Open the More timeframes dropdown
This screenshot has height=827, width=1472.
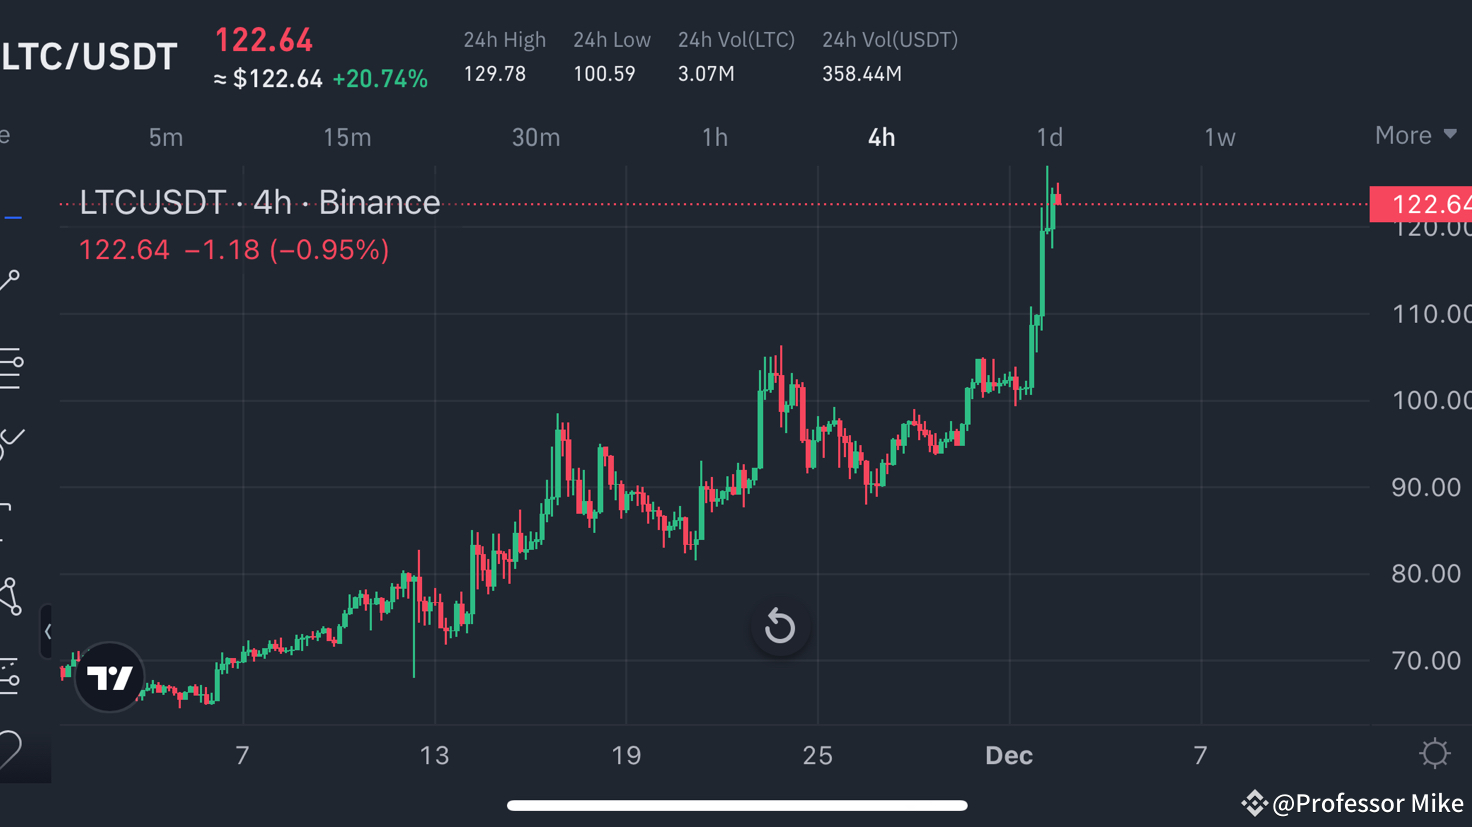point(1416,135)
